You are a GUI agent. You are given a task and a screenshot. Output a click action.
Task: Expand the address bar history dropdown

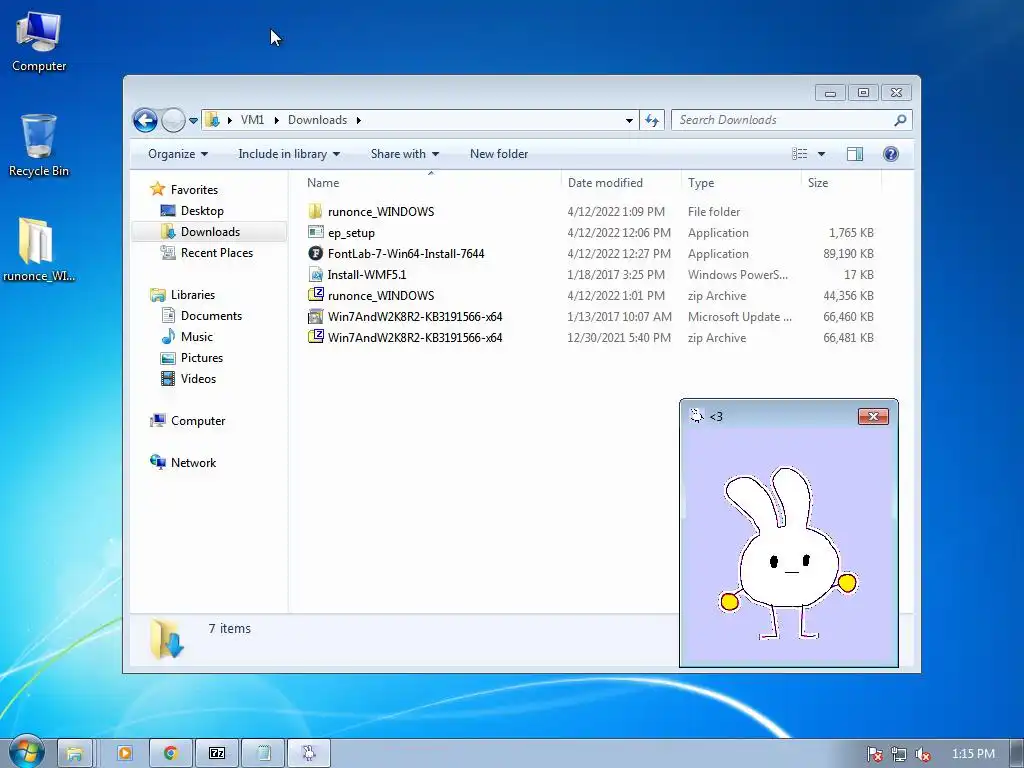point(629,120)
